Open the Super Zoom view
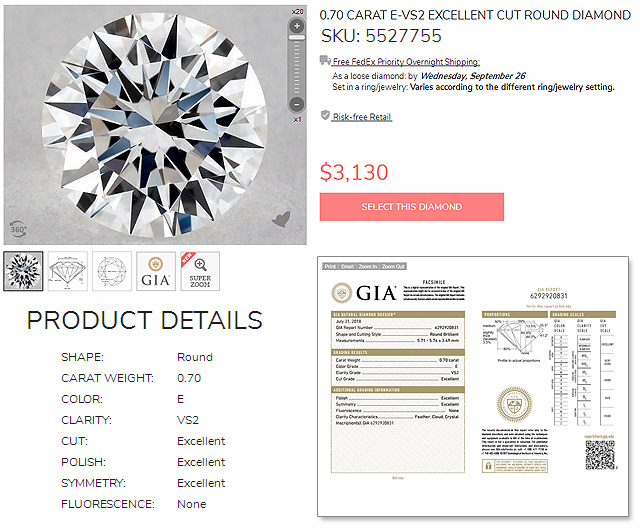The image size is (640, 530). pos(200,271)
